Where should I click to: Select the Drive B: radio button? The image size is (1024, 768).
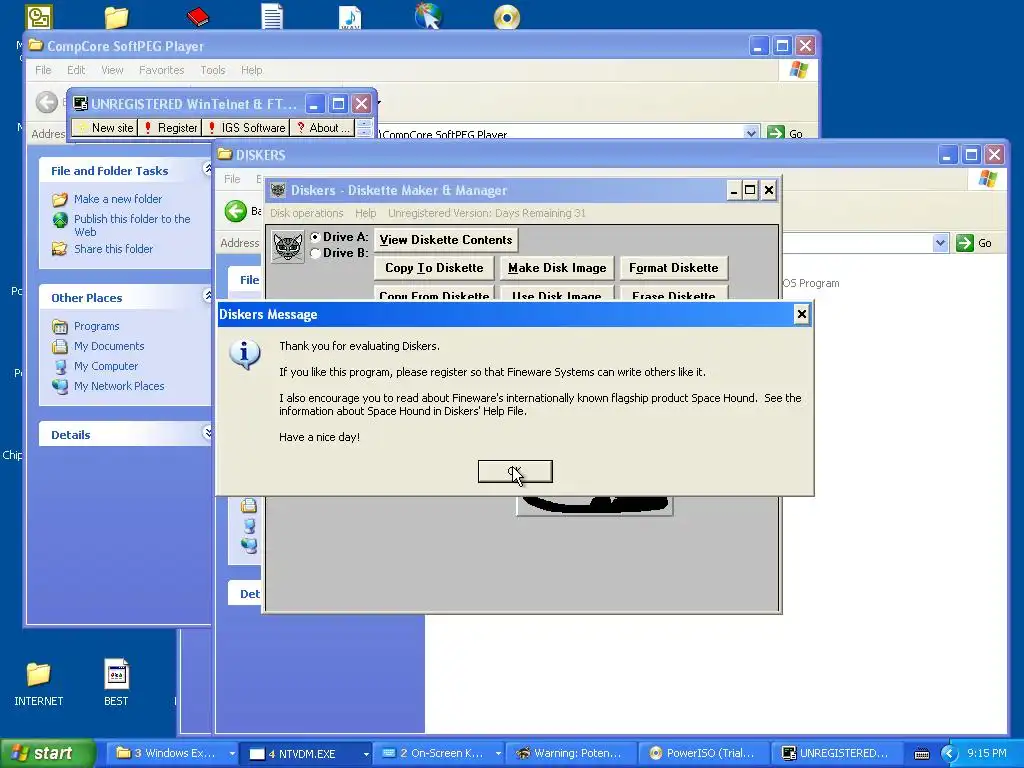[x=315, y=253]
